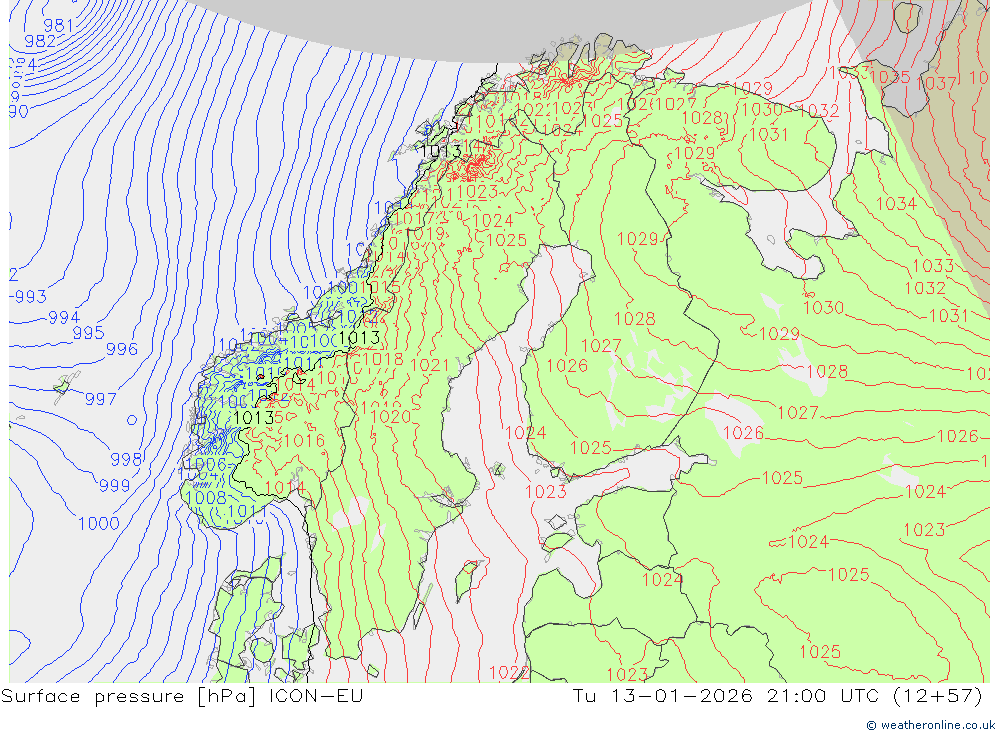The width and height of the screenshot is (1000, 733).
Task: Click the red 1033 isobar label
Action: click(x=933, y=266)
